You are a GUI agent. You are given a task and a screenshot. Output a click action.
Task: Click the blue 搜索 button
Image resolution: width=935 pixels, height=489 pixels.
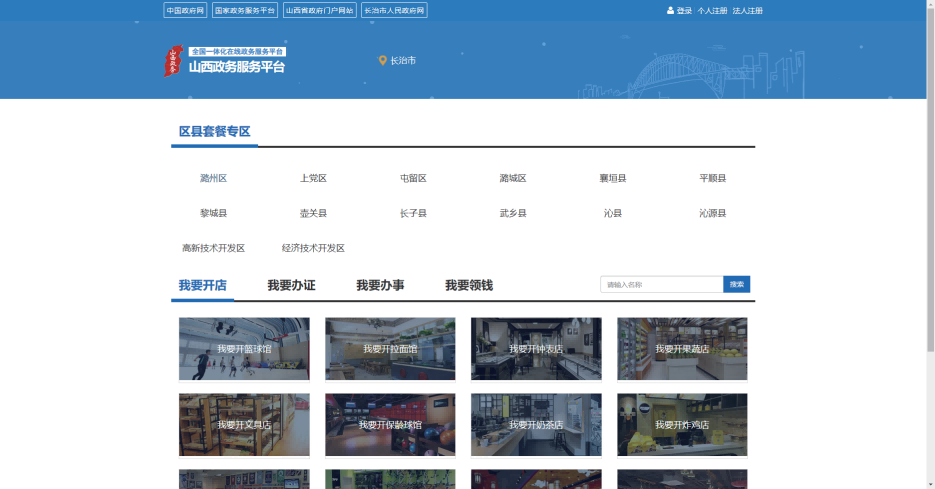coord(736,284)
